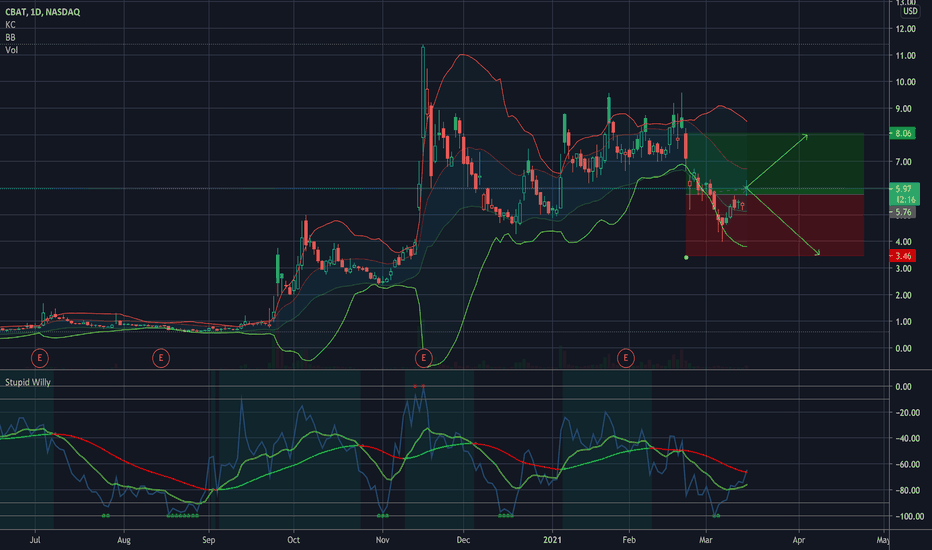Click the 2.00 price axis label
Screen dimensions: 932x550
tap(905, 296)
